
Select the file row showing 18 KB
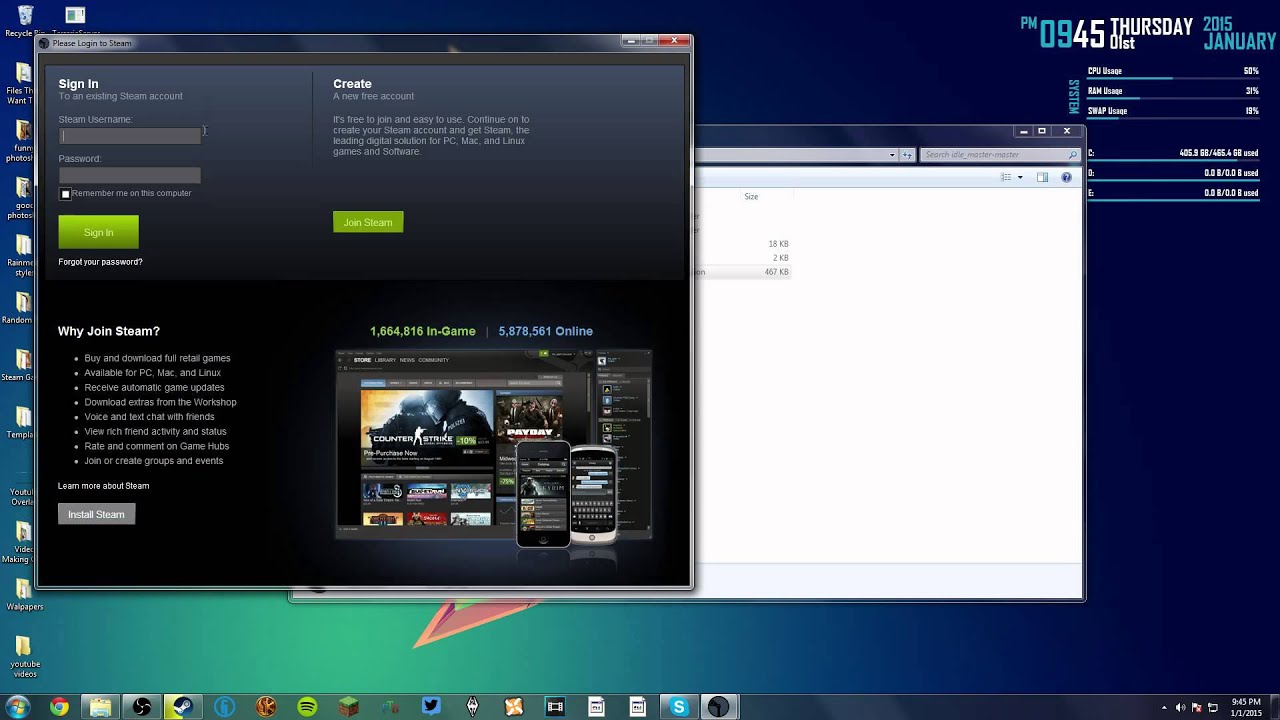(743, 244)
